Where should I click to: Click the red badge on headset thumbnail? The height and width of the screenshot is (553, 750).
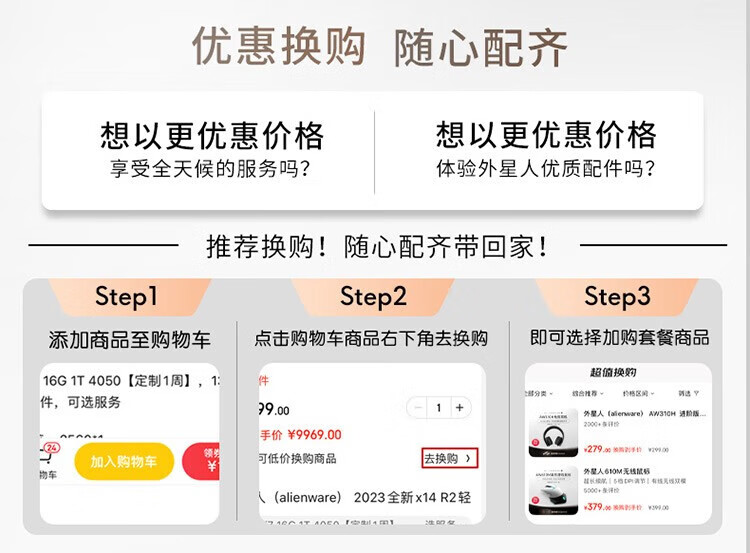click(x=535, y=442)
